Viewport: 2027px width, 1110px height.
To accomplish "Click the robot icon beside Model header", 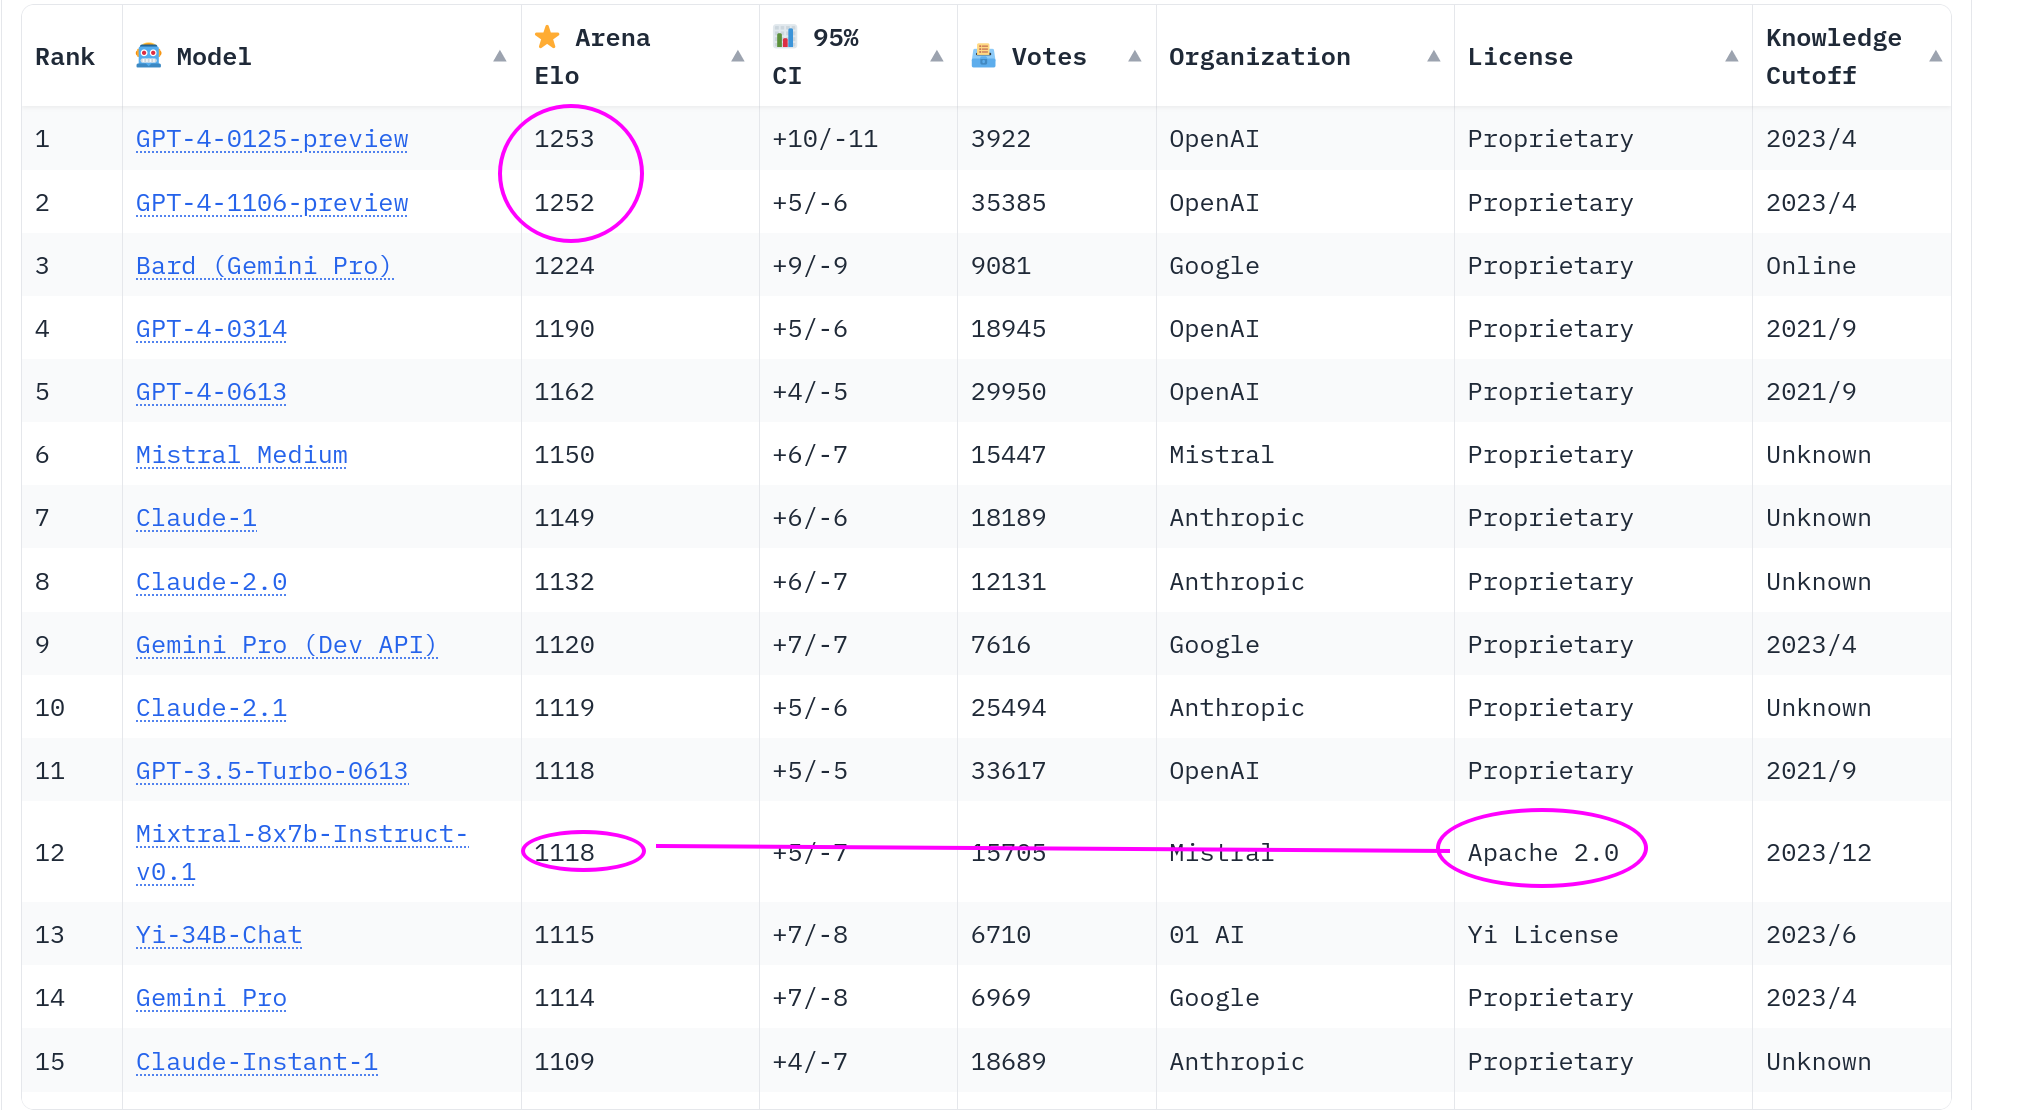I will [148, 56].
